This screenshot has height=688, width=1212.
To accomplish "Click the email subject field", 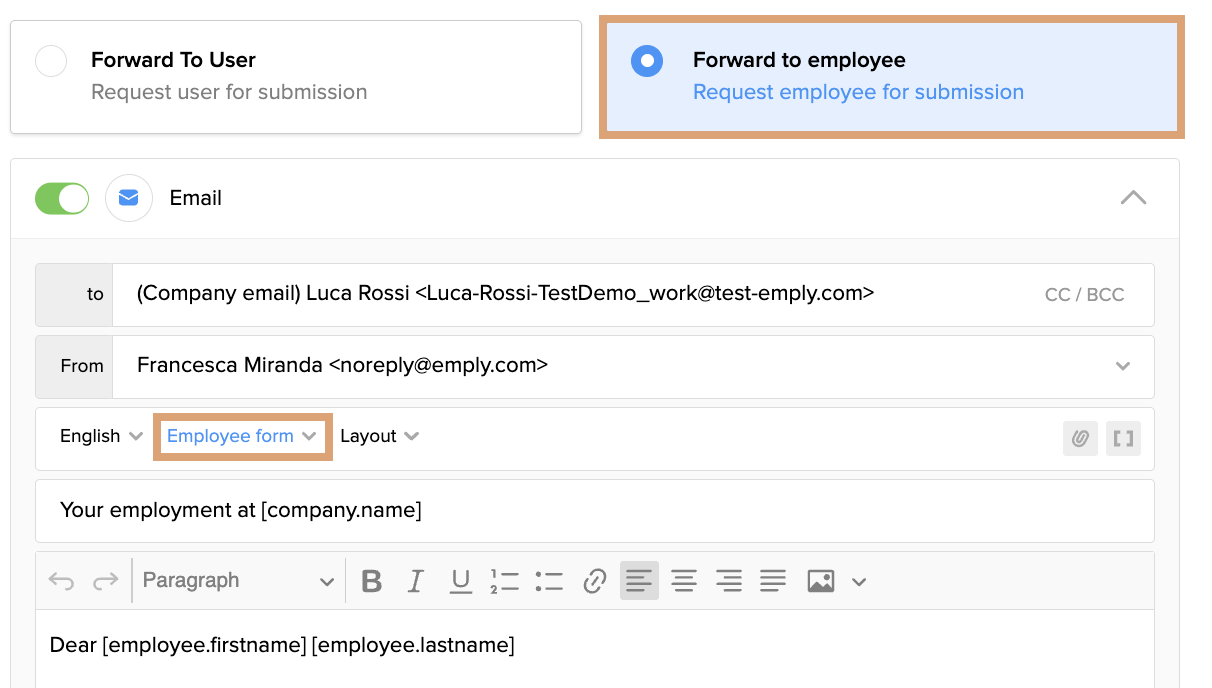I will point(594,511).
